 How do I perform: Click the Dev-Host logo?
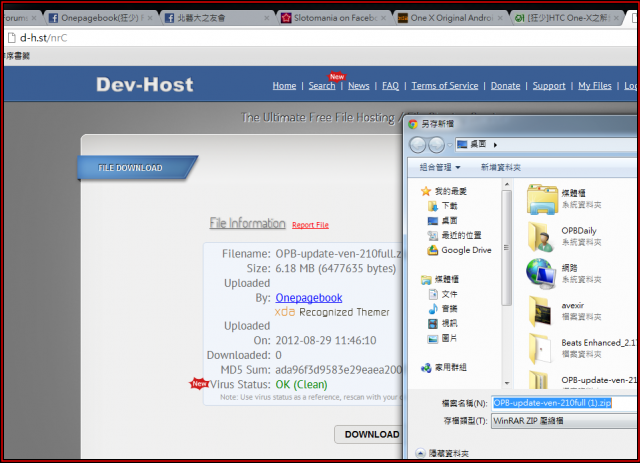pos(145,85)
